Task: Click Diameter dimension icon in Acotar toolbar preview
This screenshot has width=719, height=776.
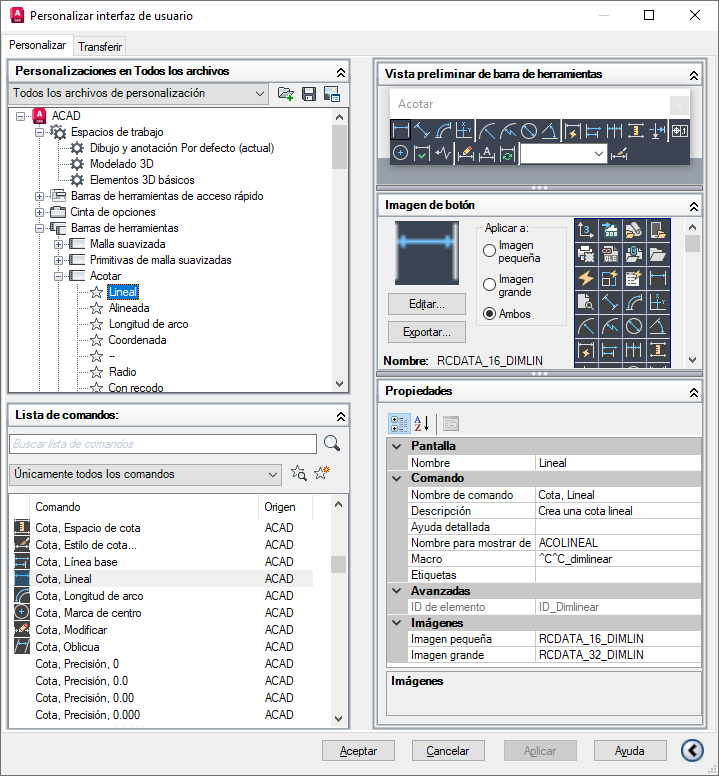Action: (x=529, y=131)
